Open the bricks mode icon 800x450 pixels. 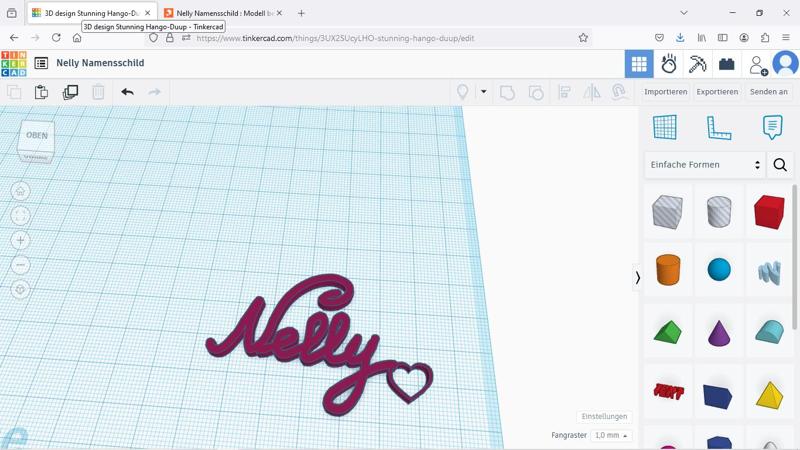(727, 64)
